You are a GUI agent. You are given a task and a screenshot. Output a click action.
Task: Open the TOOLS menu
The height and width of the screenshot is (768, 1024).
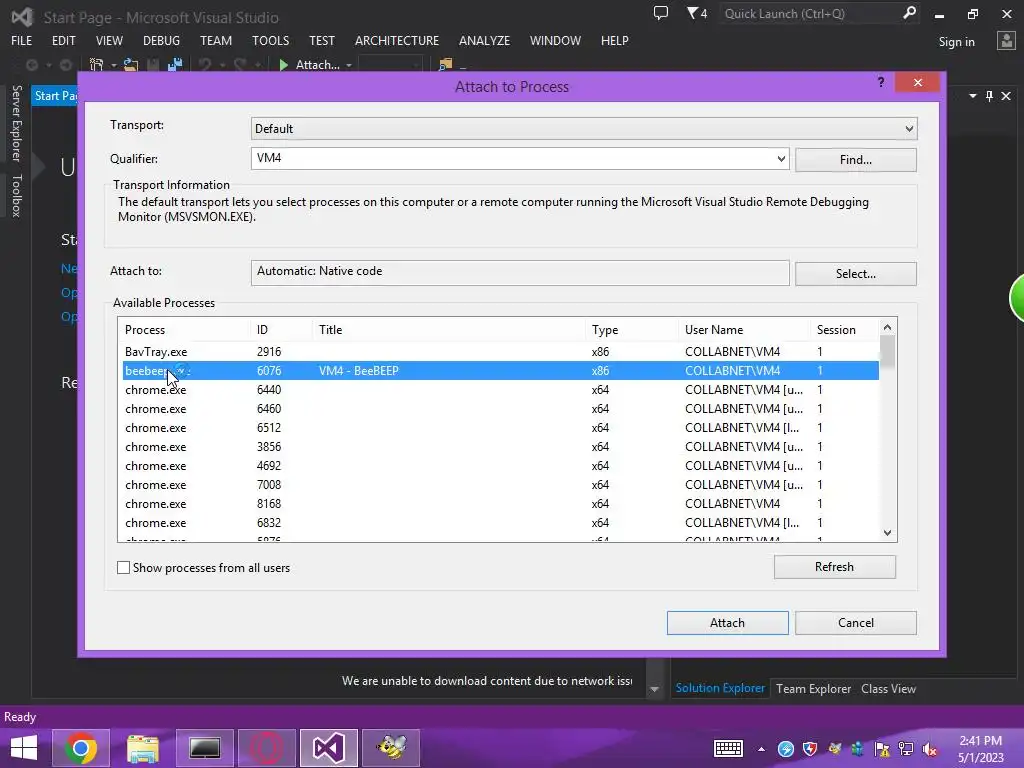point(270,40)
